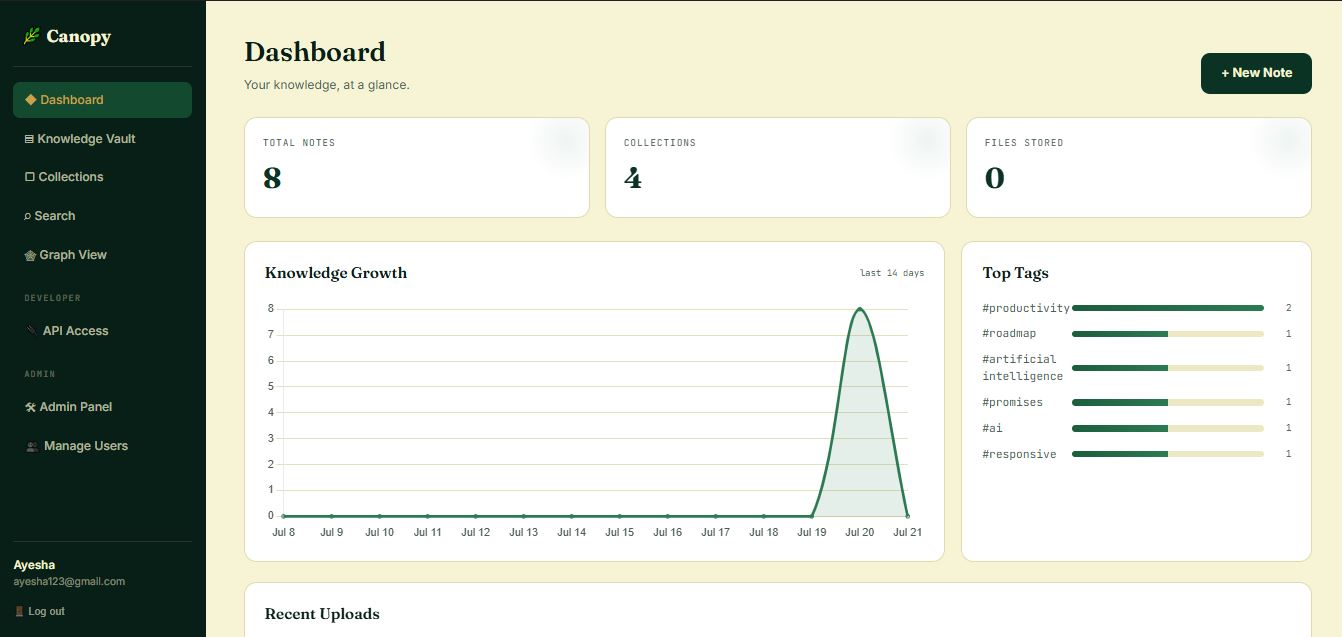Screen dimensions: 1342x637
Task: Click the #productivity count of 2
Action: click(1289, 308)
